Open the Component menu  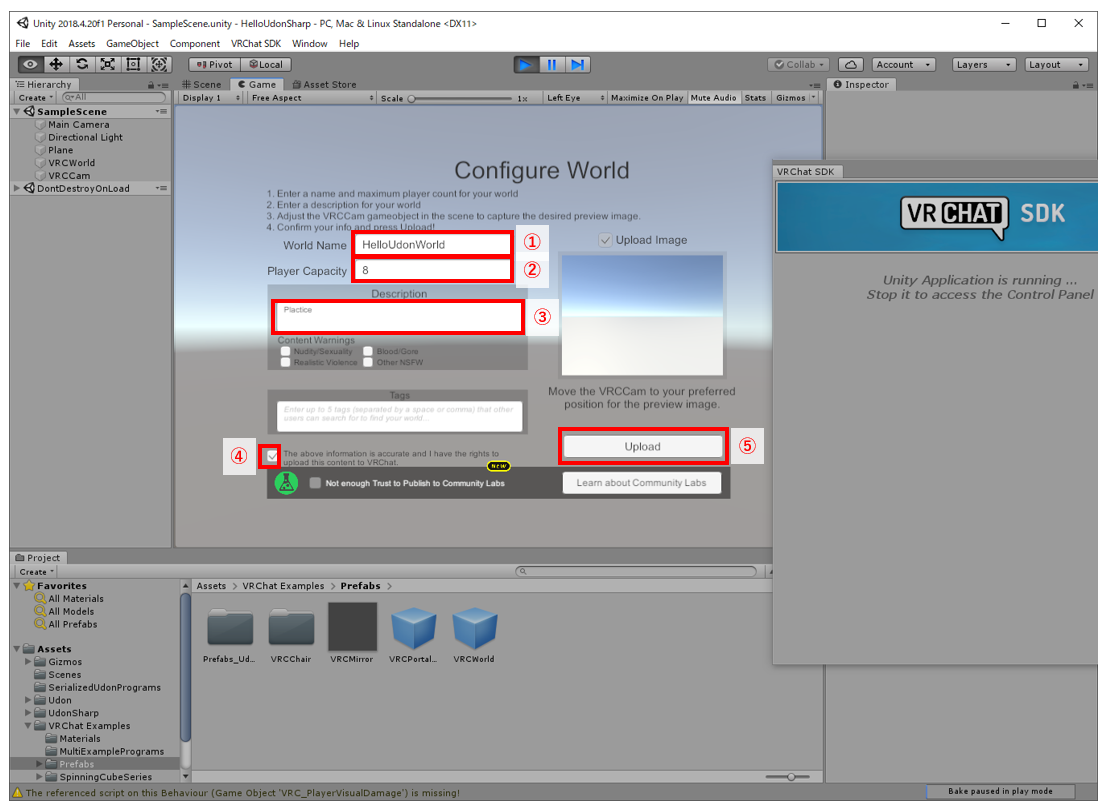[195, 44]
